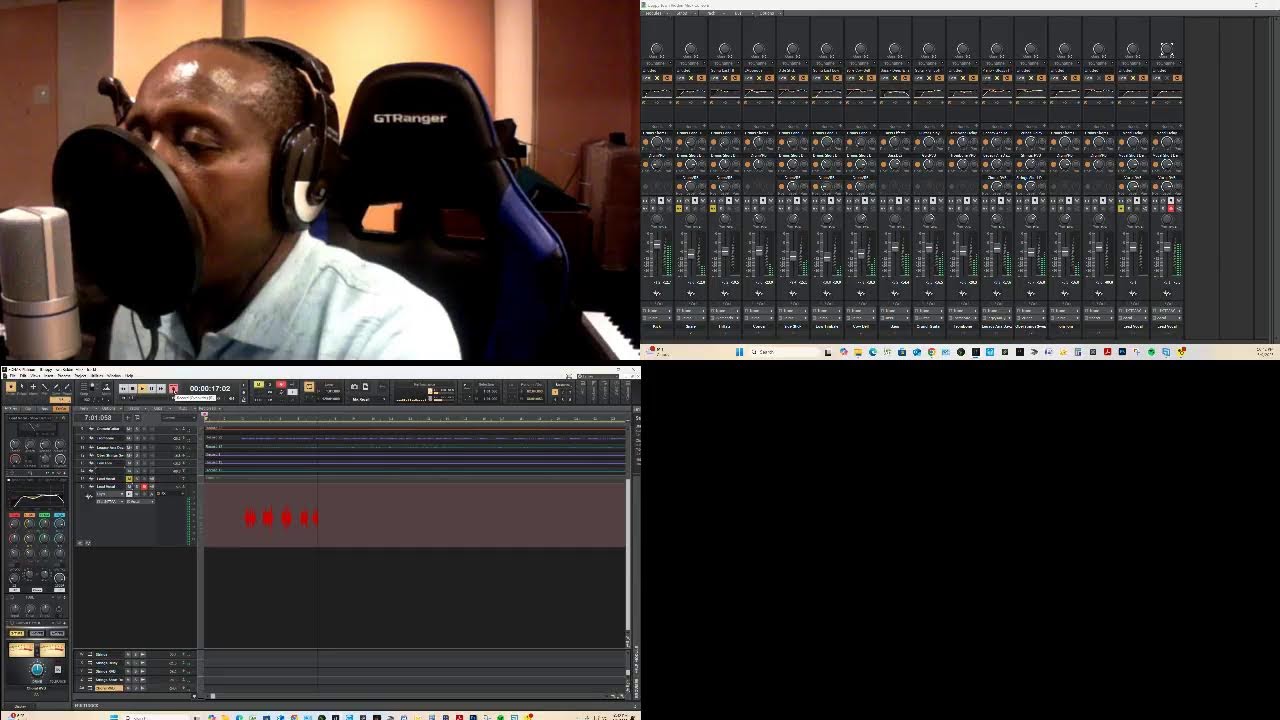Click the camera screenset icon
This screenshot has width=1280, height=720.
coord(354,386)
